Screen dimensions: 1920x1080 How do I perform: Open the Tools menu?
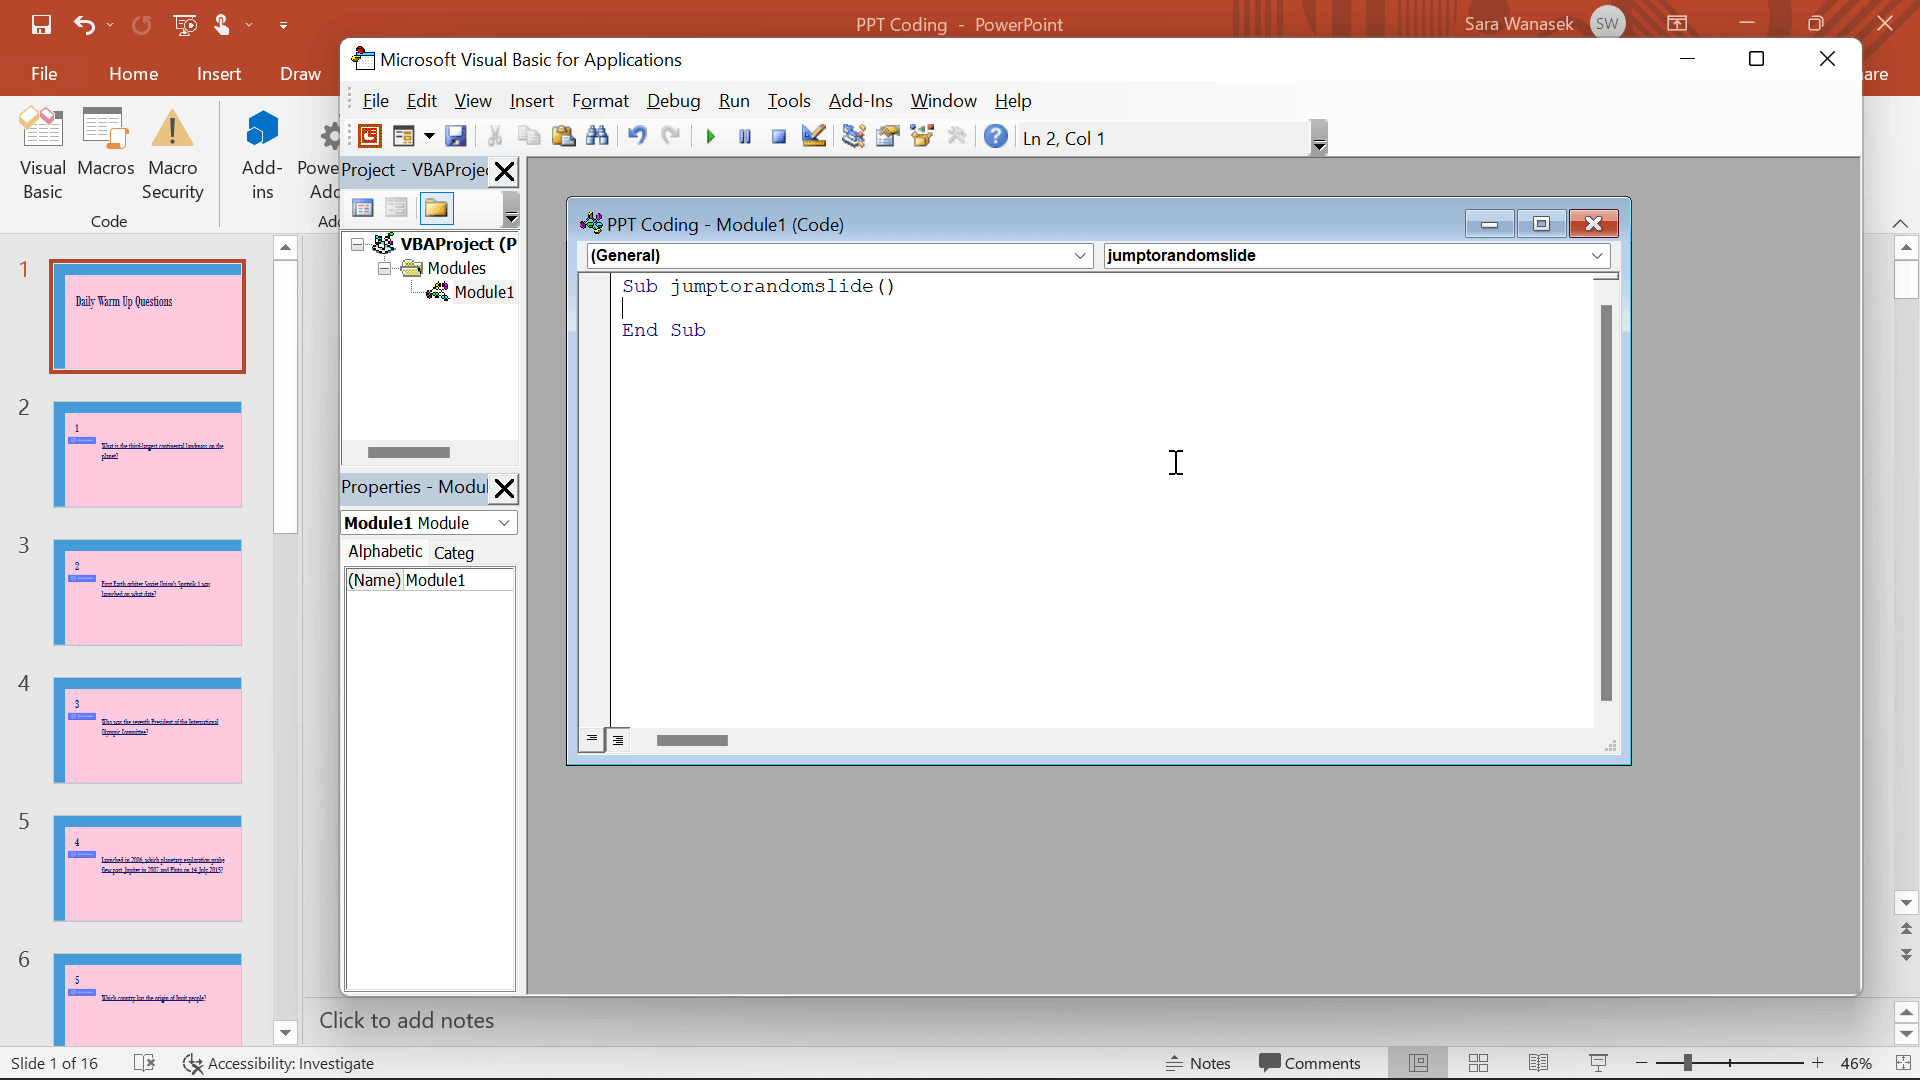click(789, 100)
